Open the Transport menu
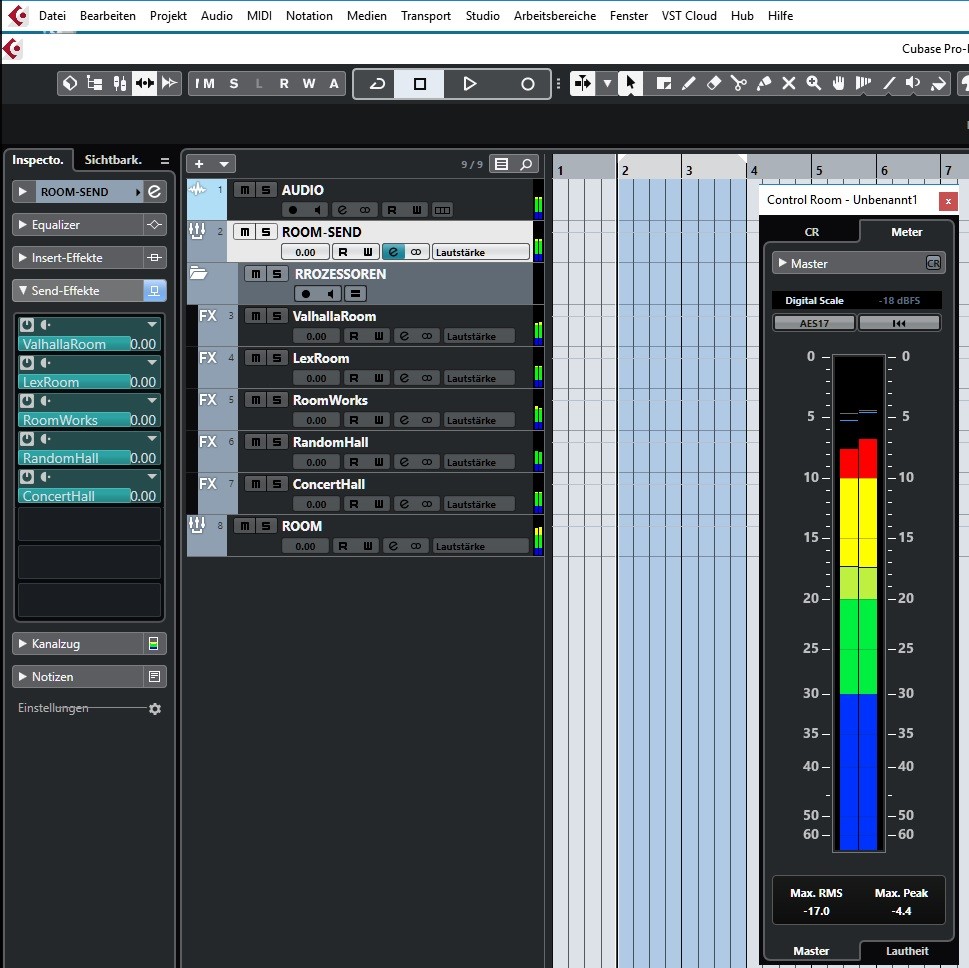The height and width of the screenshot is (968, 969). pos(426,16)
